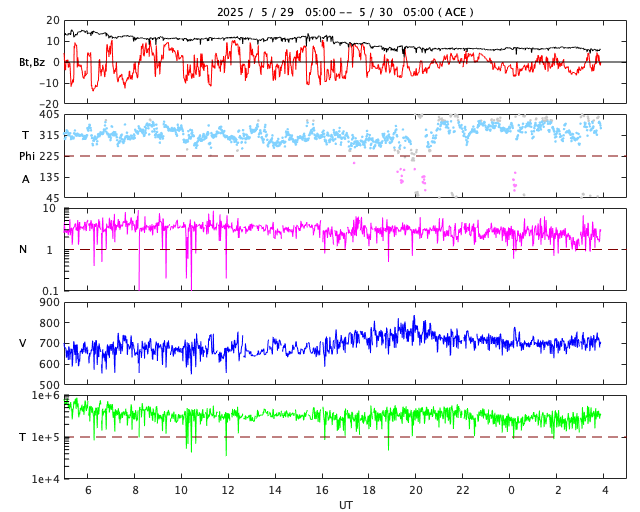Click the plot title date range with ACE

point(345,12)
